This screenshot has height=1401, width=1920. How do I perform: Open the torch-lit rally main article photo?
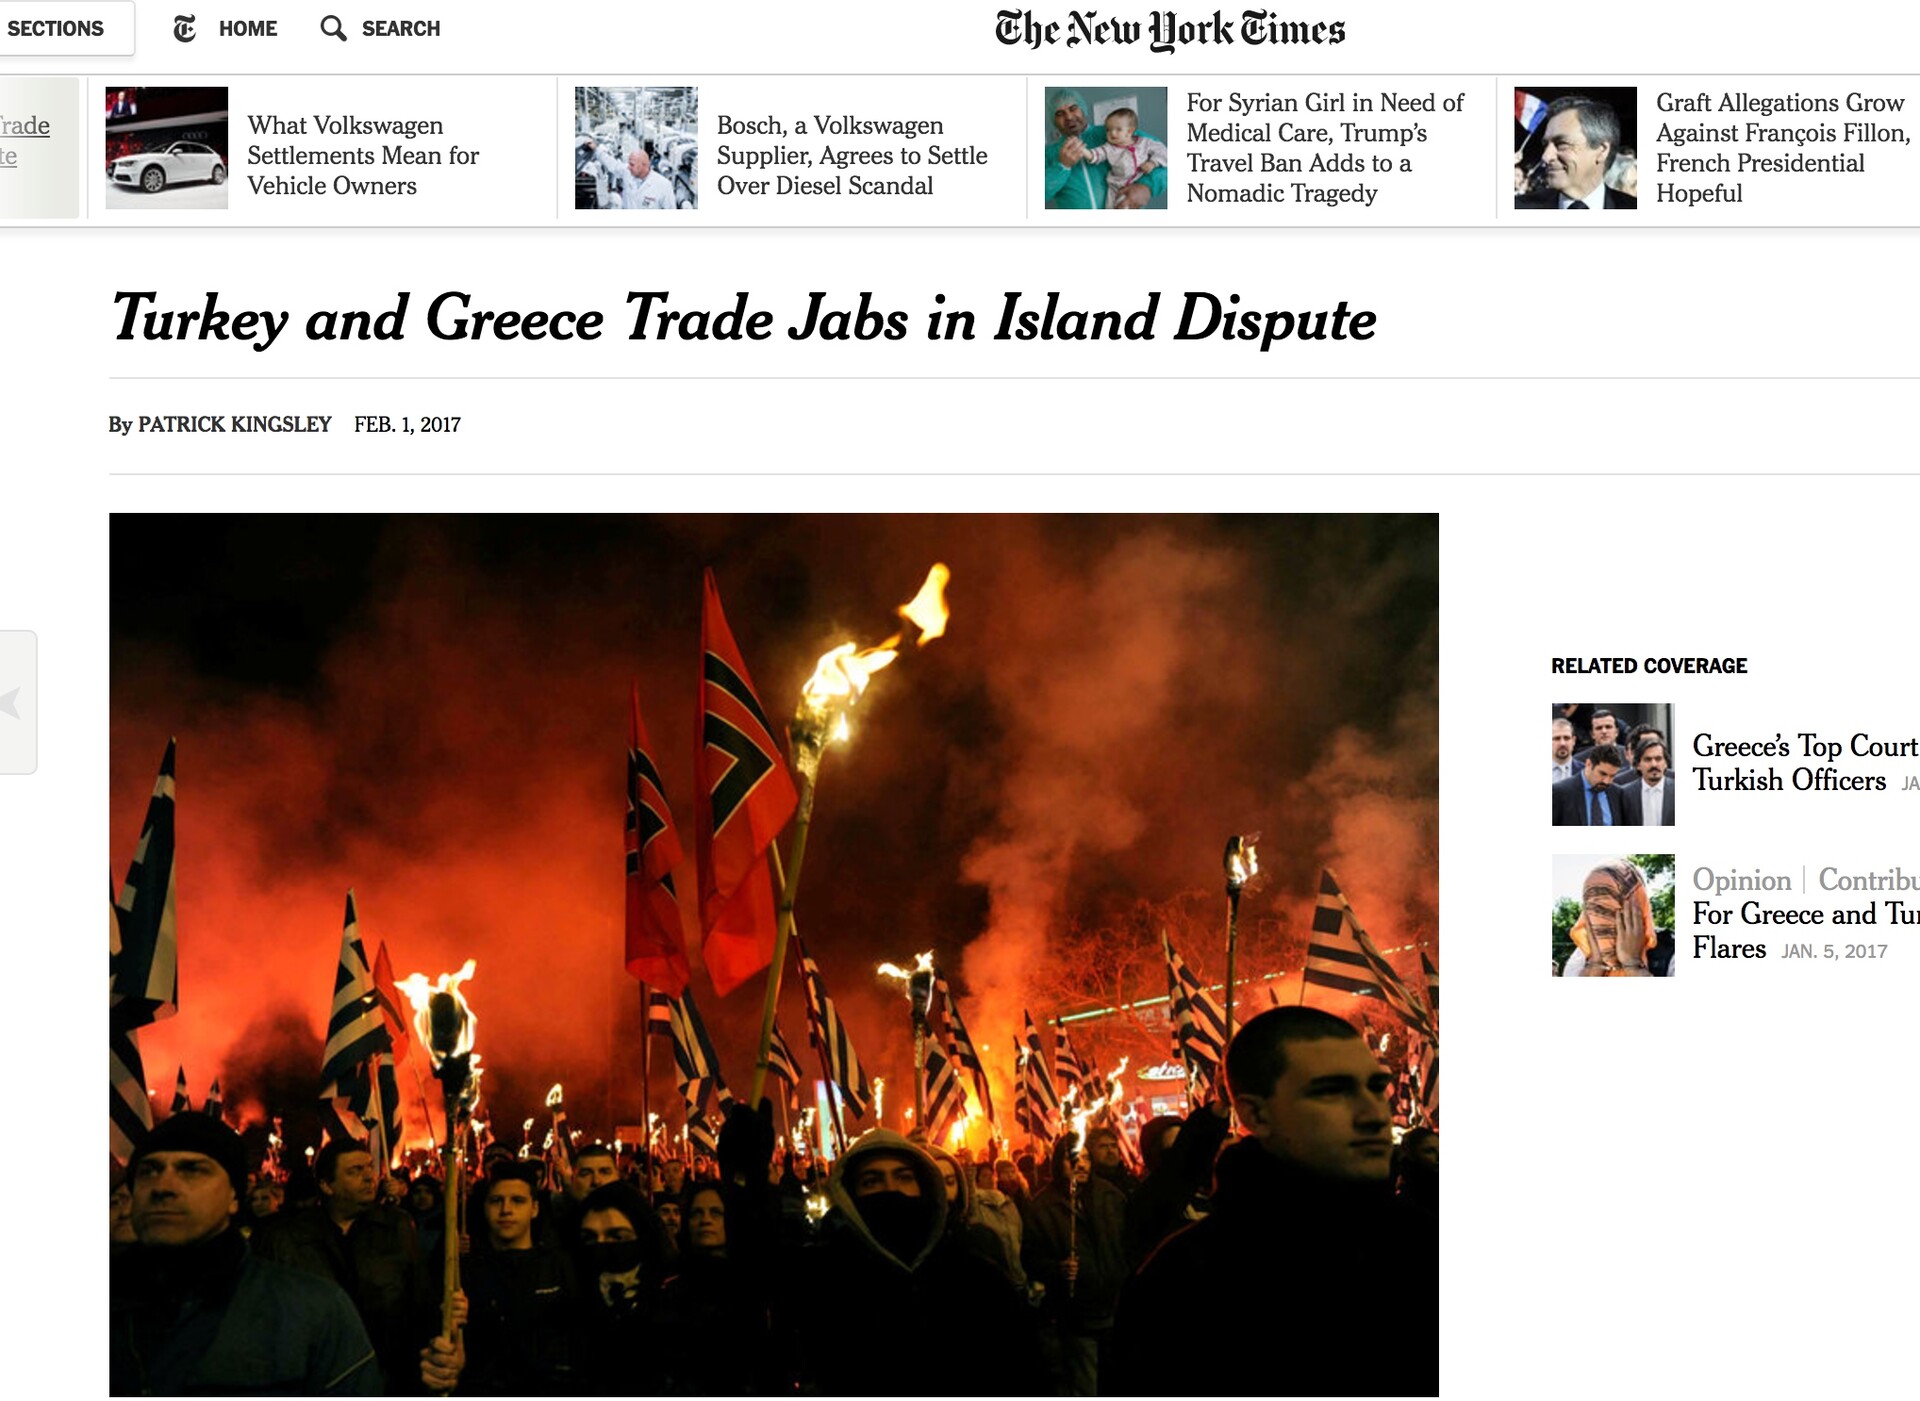click(x=774, y=955)
